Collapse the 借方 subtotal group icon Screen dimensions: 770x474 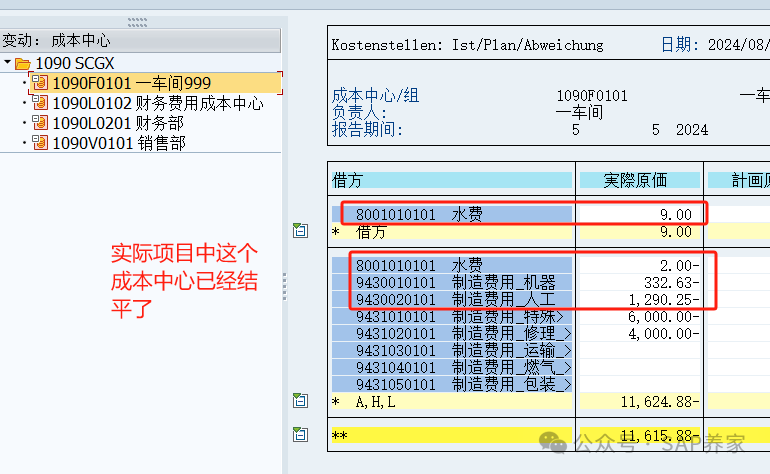pos(300,230)
